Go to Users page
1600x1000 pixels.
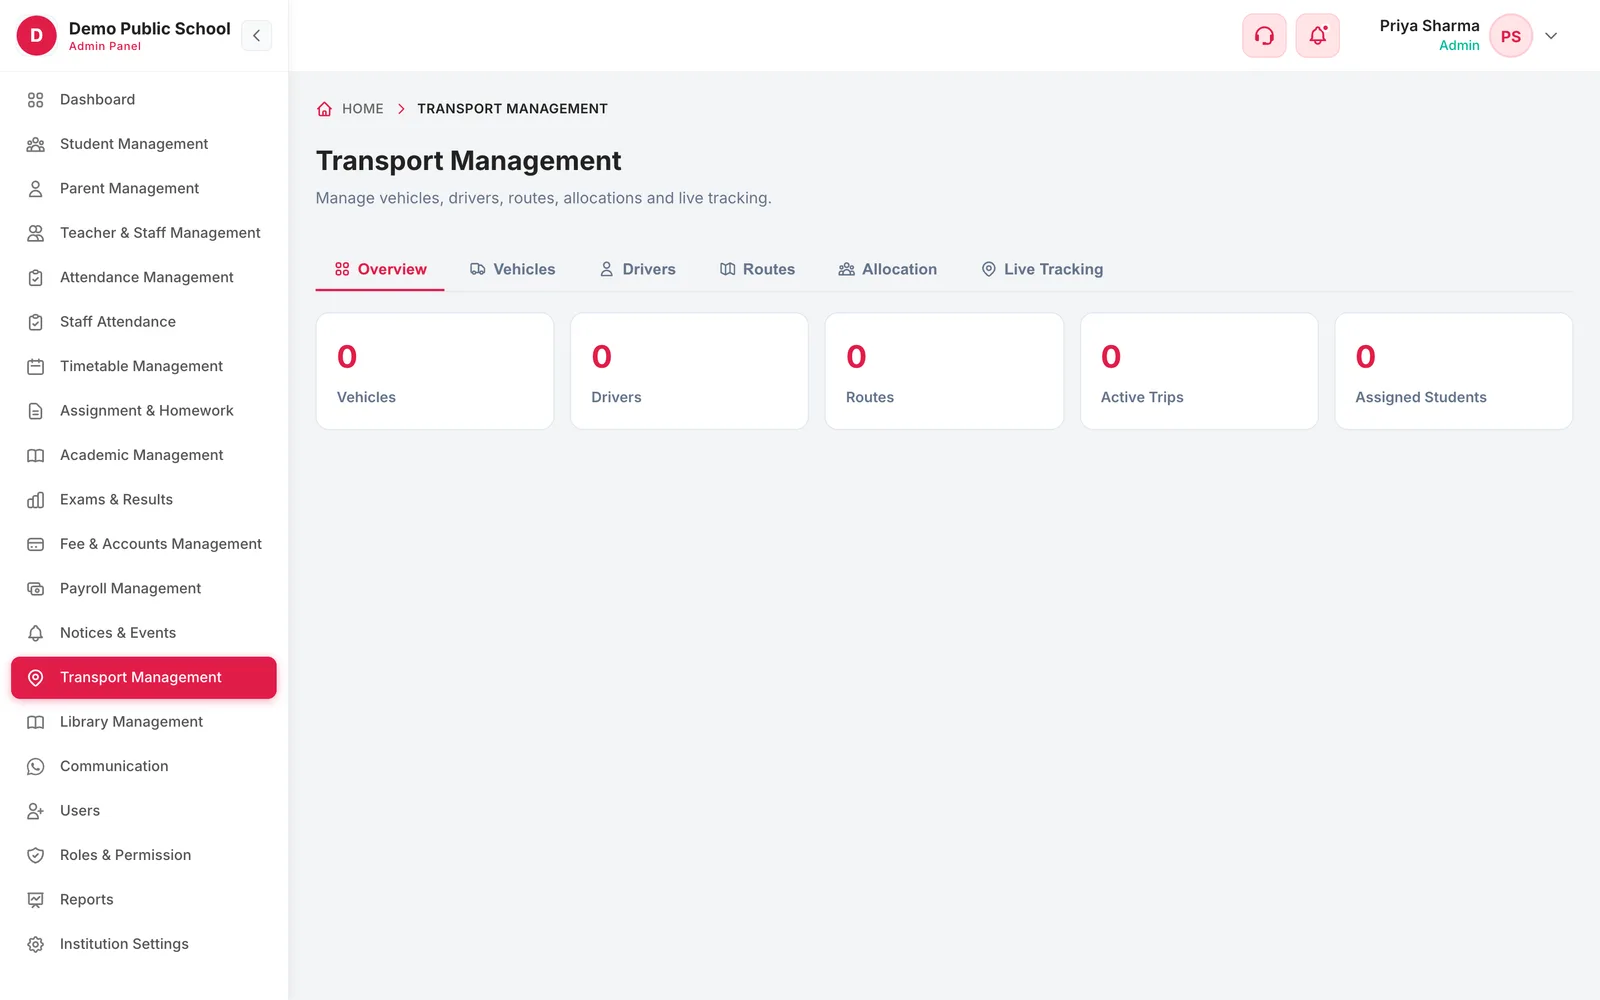click(x=144, y=811)
